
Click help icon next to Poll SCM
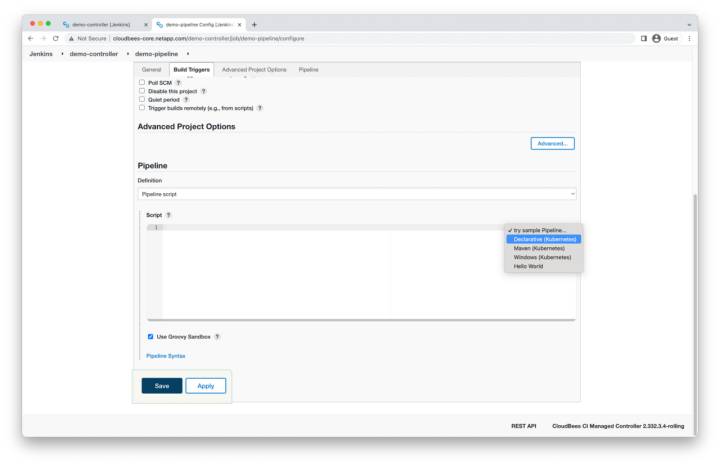pyautogui.click(x=179, y=82)
